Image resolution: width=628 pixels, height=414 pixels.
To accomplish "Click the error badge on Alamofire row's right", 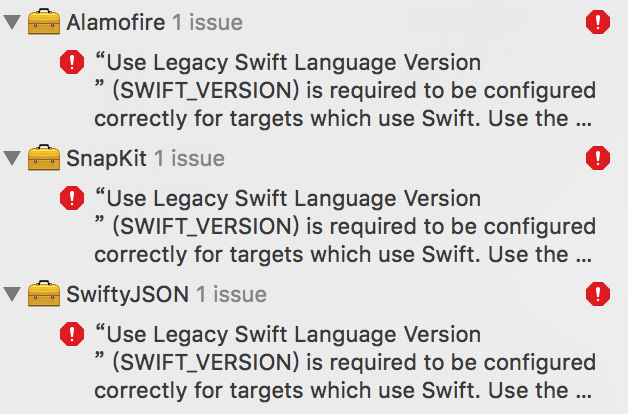I will pyautogui.click(x=598, y=22).
